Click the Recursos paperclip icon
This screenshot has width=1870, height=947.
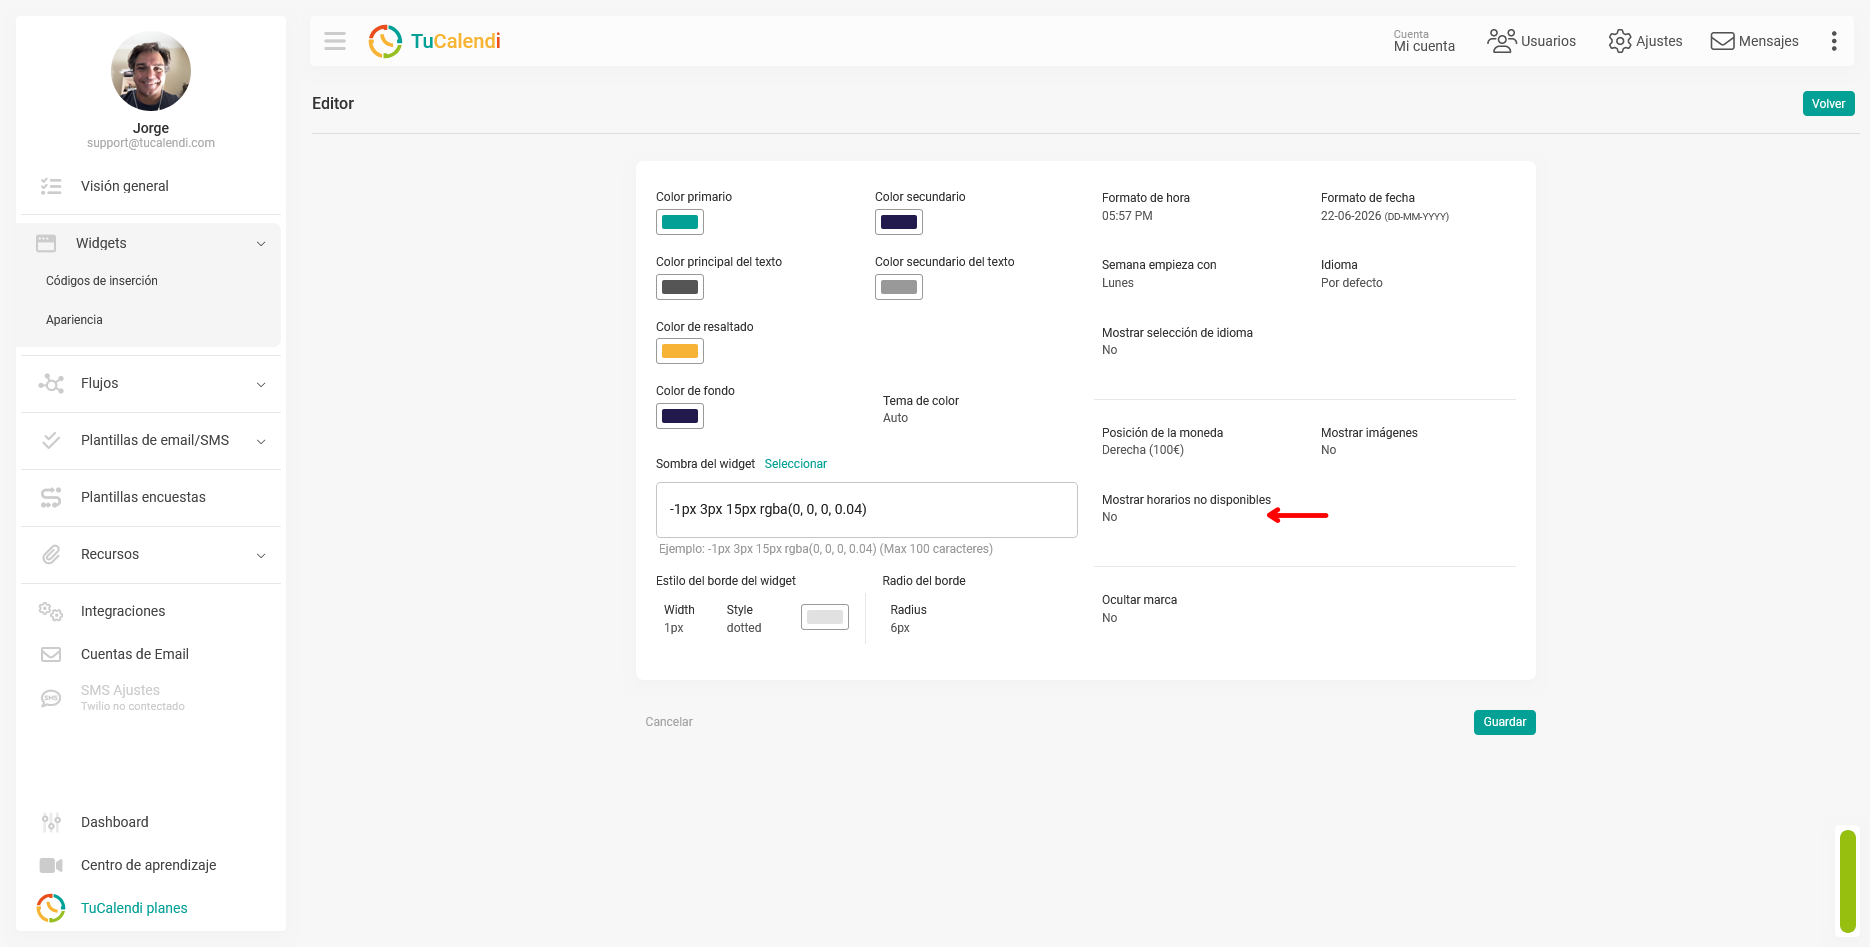click(x=51, y=554)
